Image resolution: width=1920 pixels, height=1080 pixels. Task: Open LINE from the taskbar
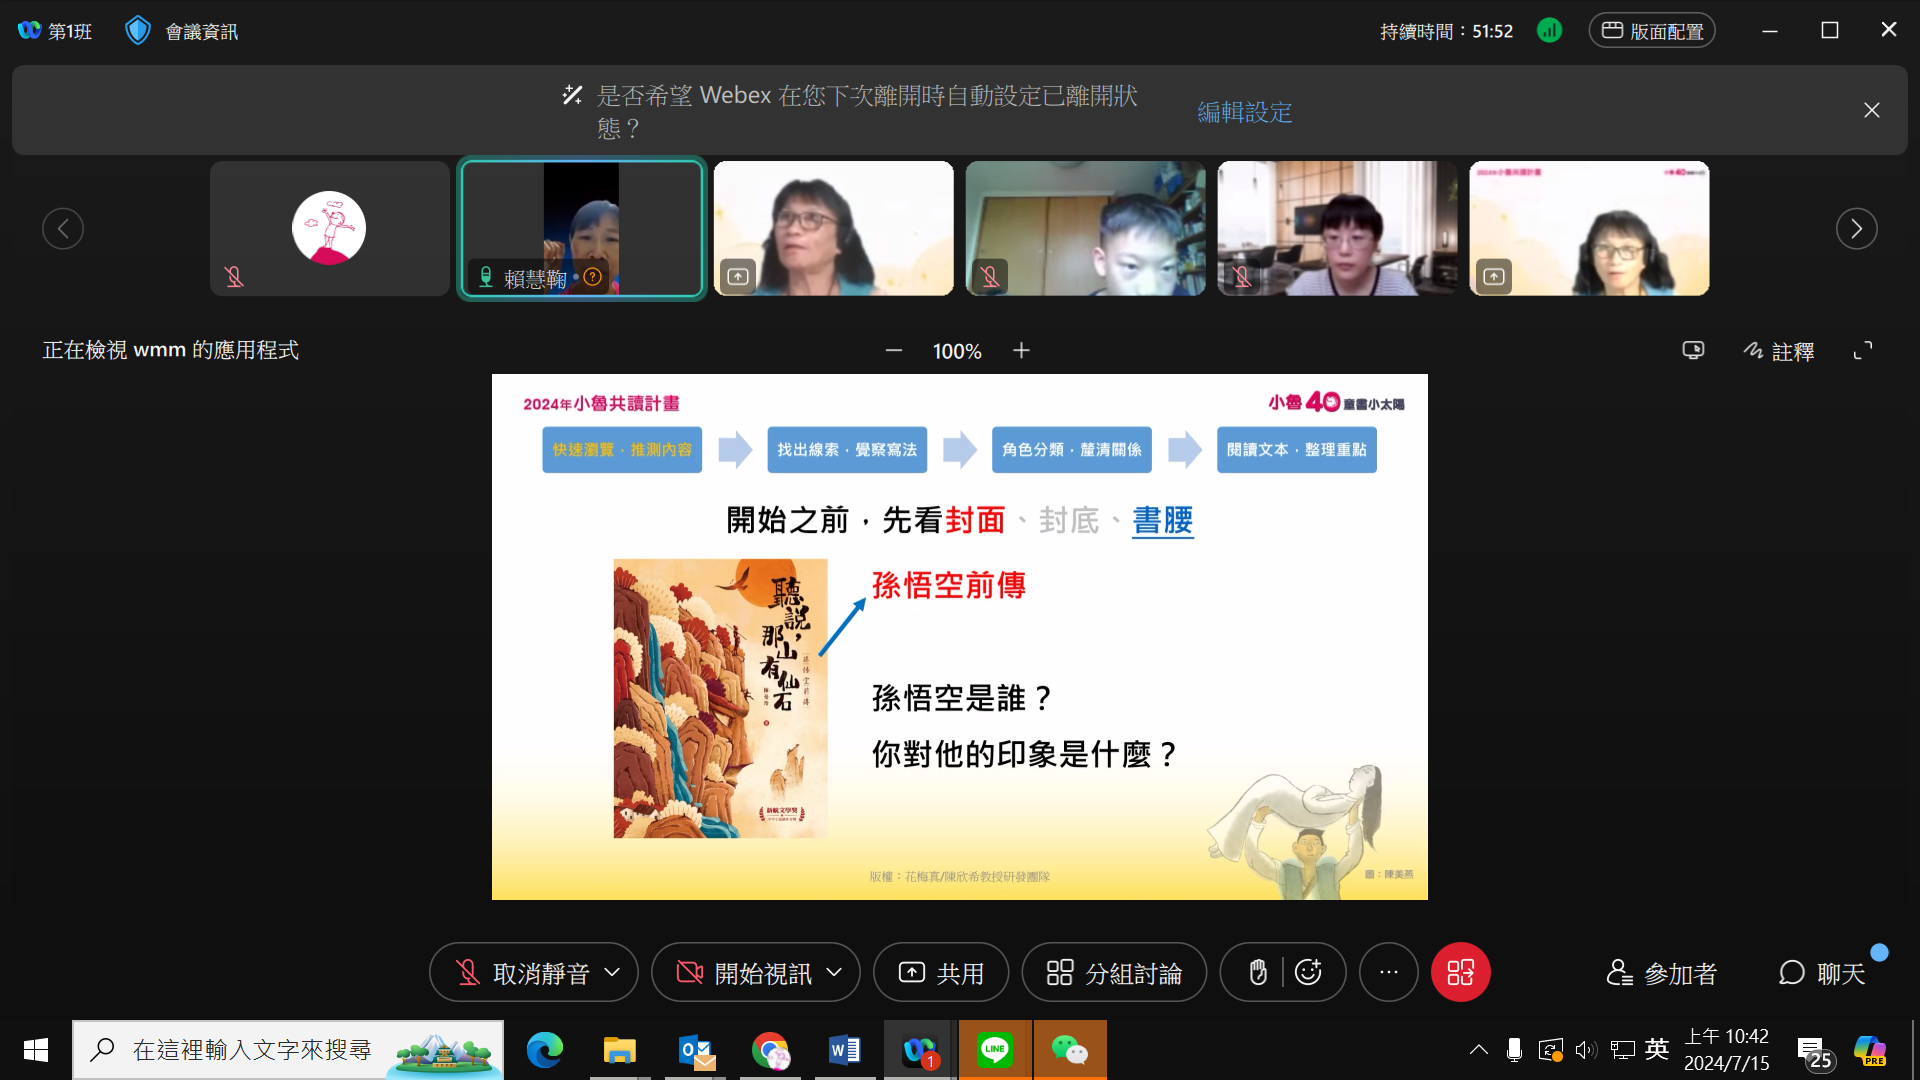coord(995,1050)
